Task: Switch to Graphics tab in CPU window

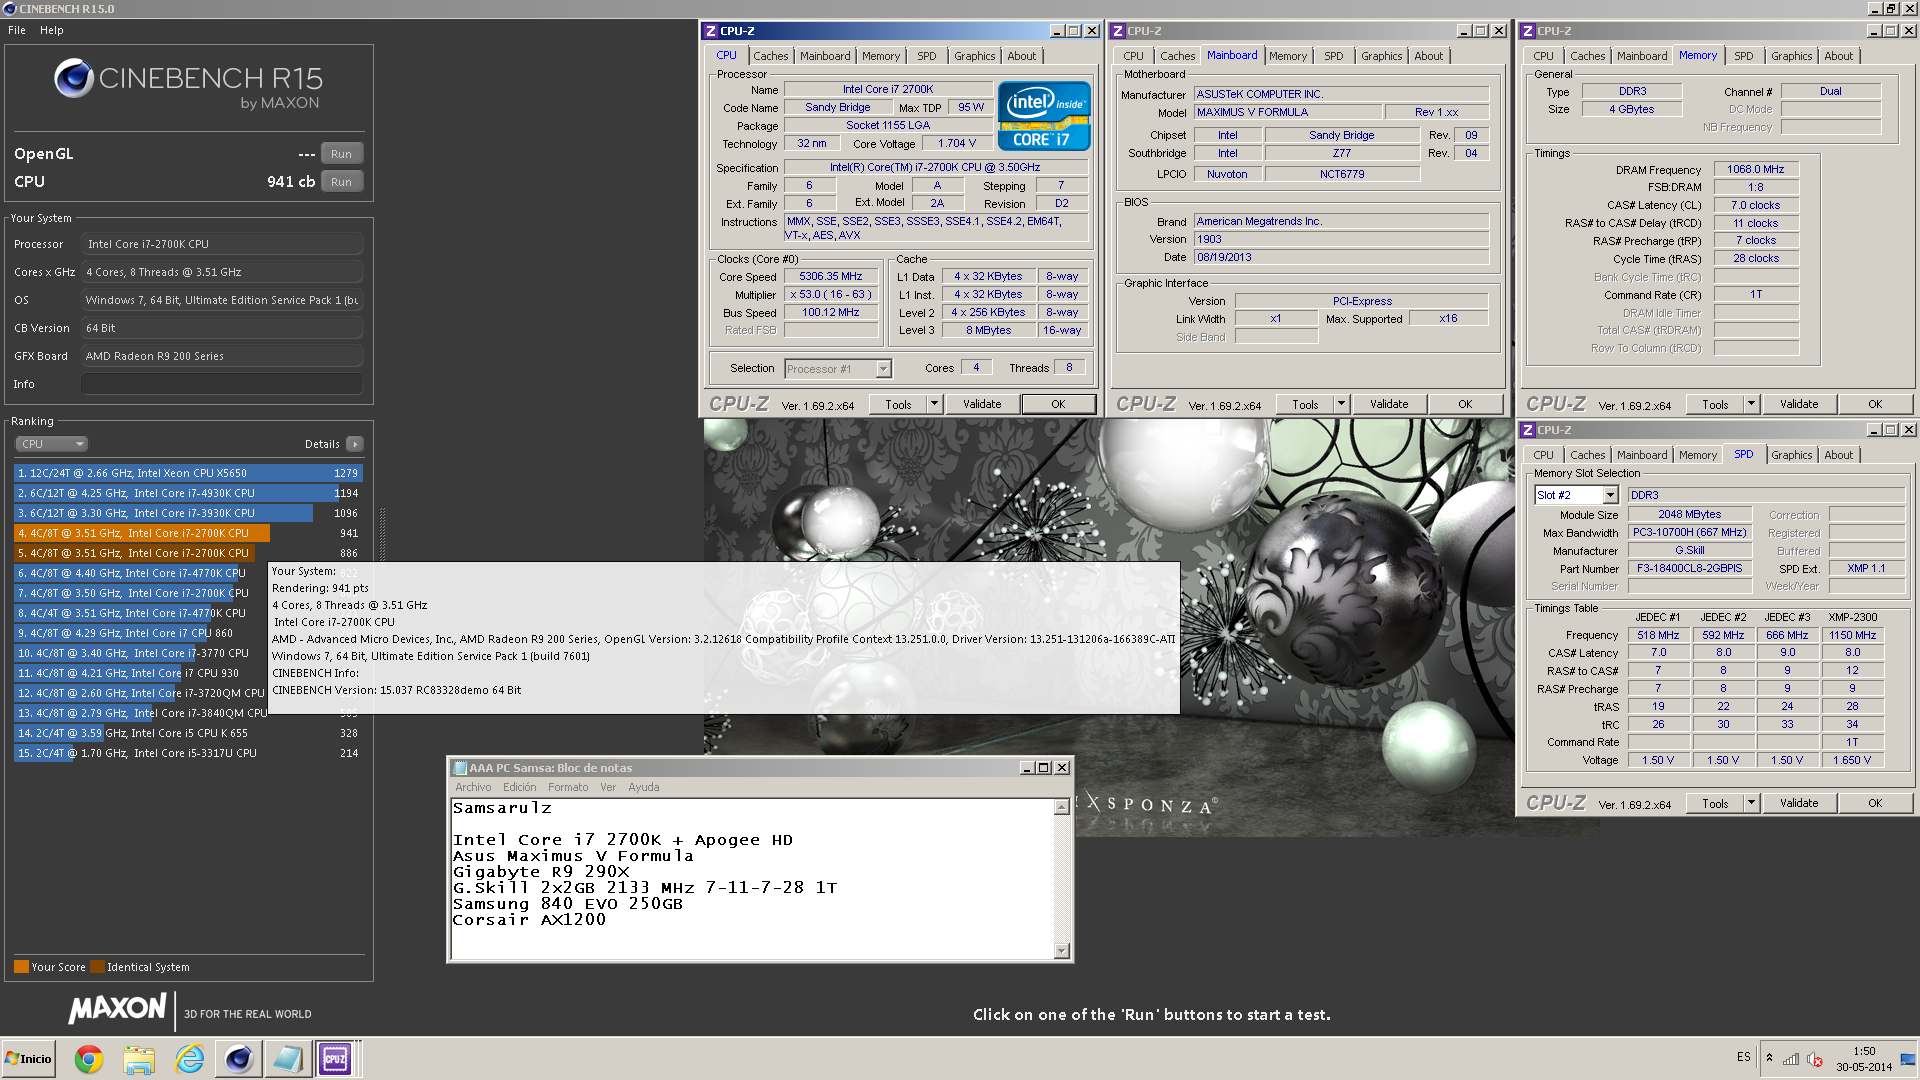Action: 974,56
